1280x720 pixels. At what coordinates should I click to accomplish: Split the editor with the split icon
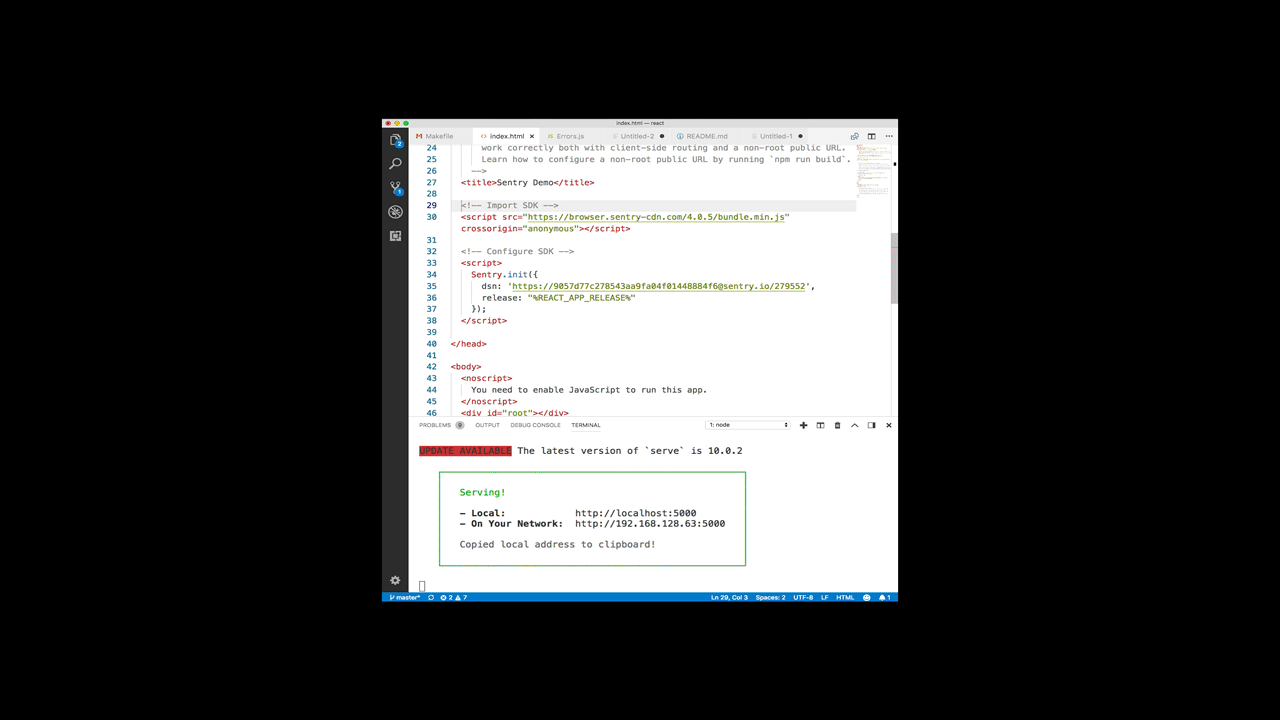(871, 136)
